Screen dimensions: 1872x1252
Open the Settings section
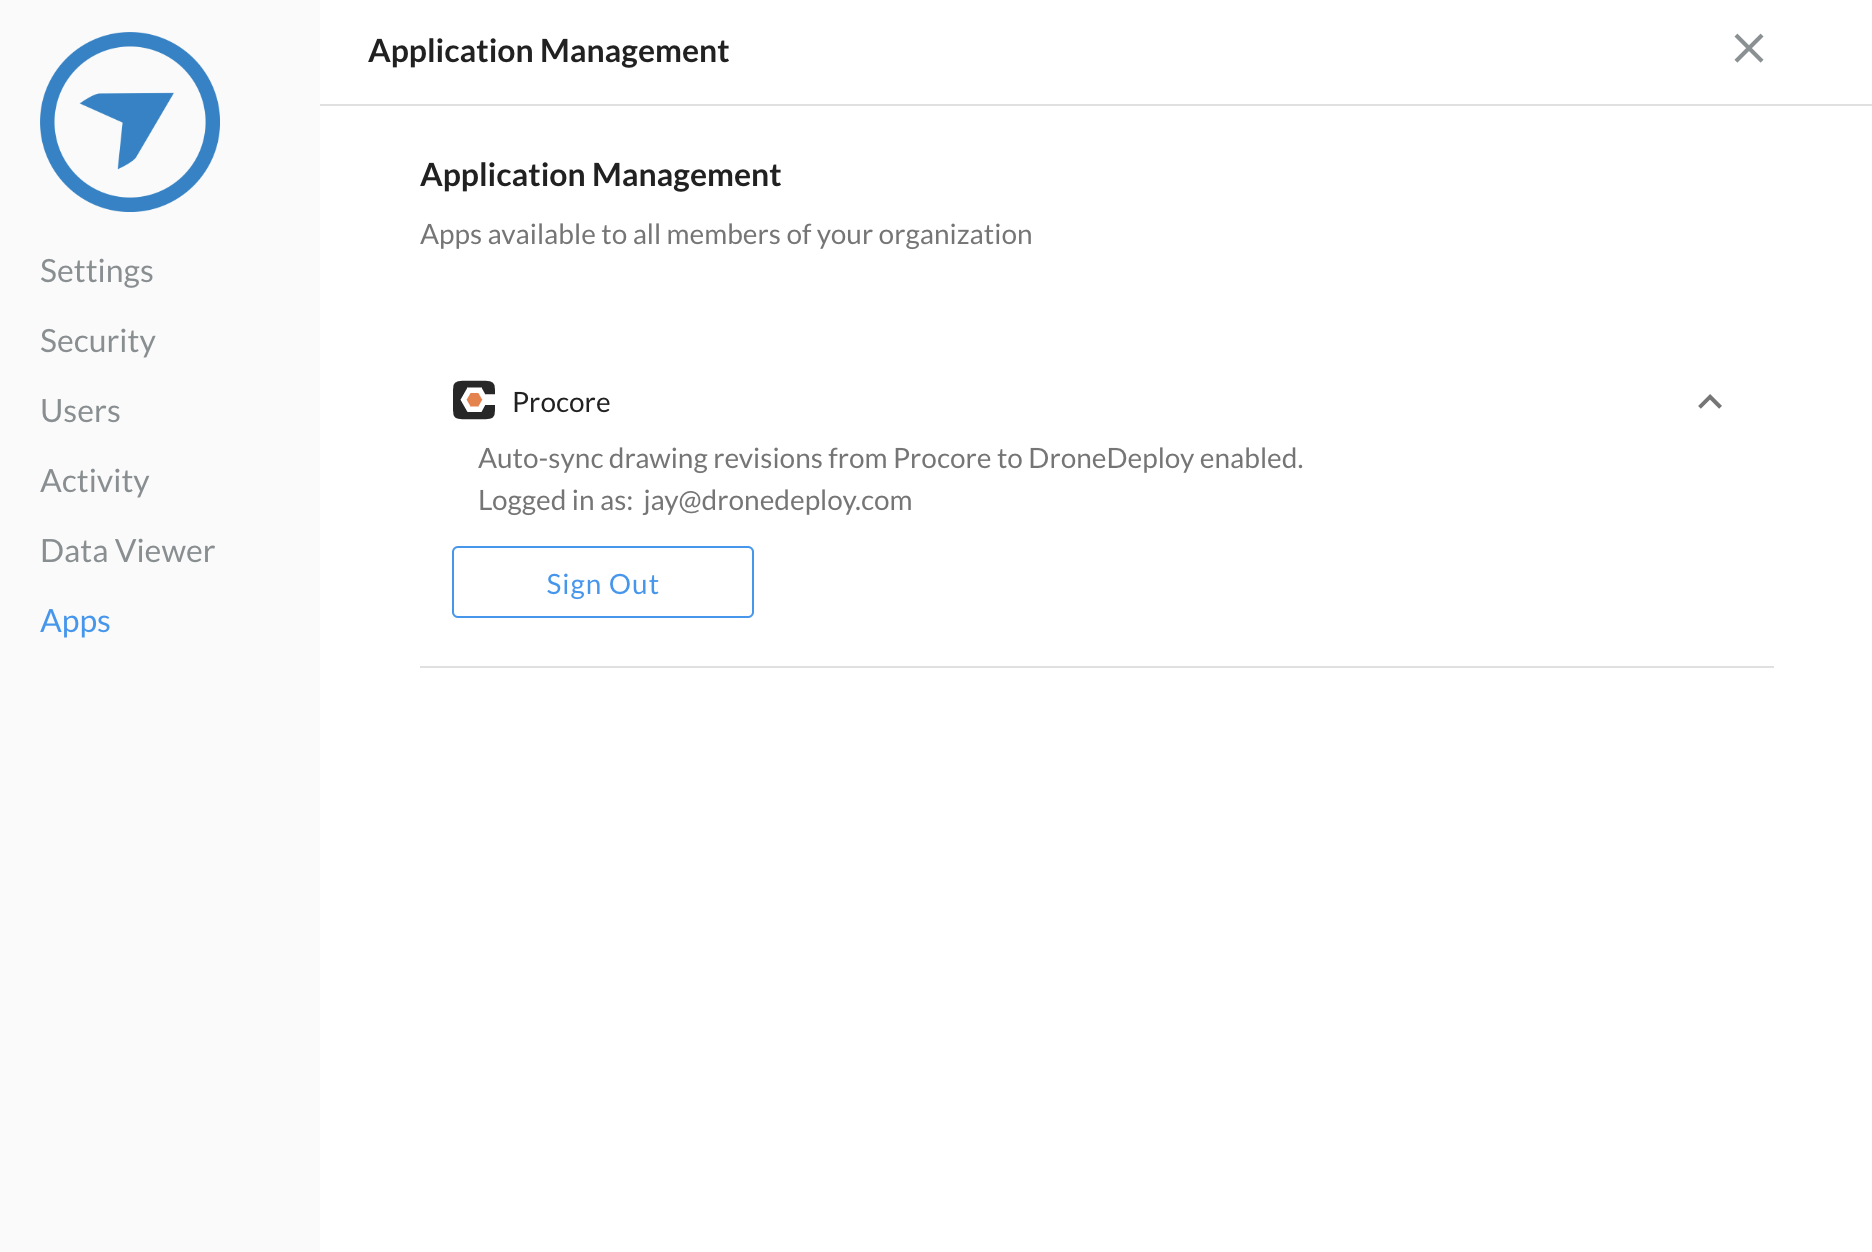tap(97, 271)
